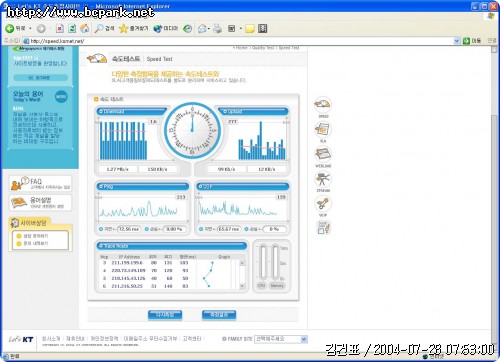This screenshot has height=362, width=500.
Task: Click first link in cyber consultation box
Action: pyautogui.click(x=36, y=236)
